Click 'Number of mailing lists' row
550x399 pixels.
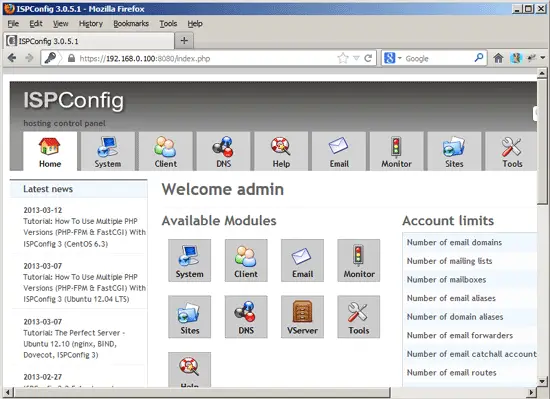[x=470, y=261]
